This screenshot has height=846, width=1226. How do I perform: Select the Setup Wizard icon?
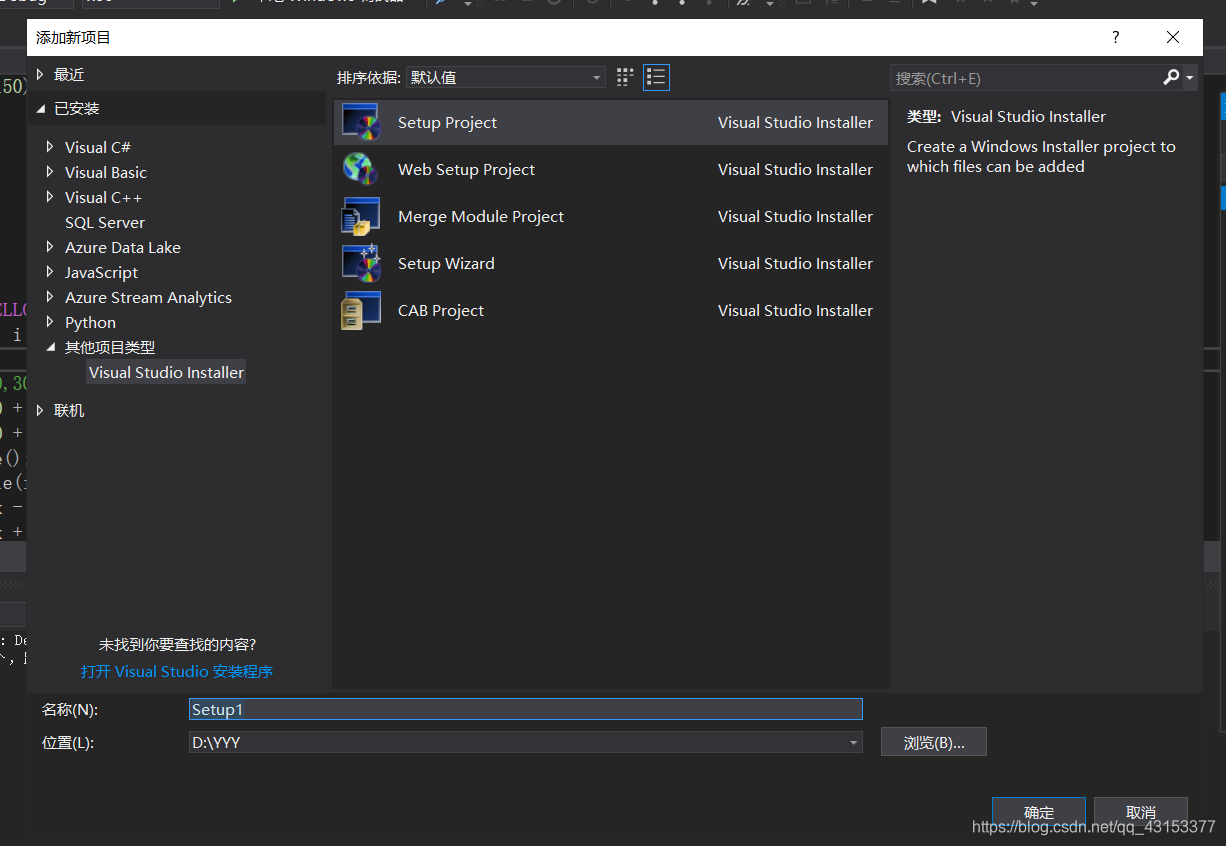point(361,263)
